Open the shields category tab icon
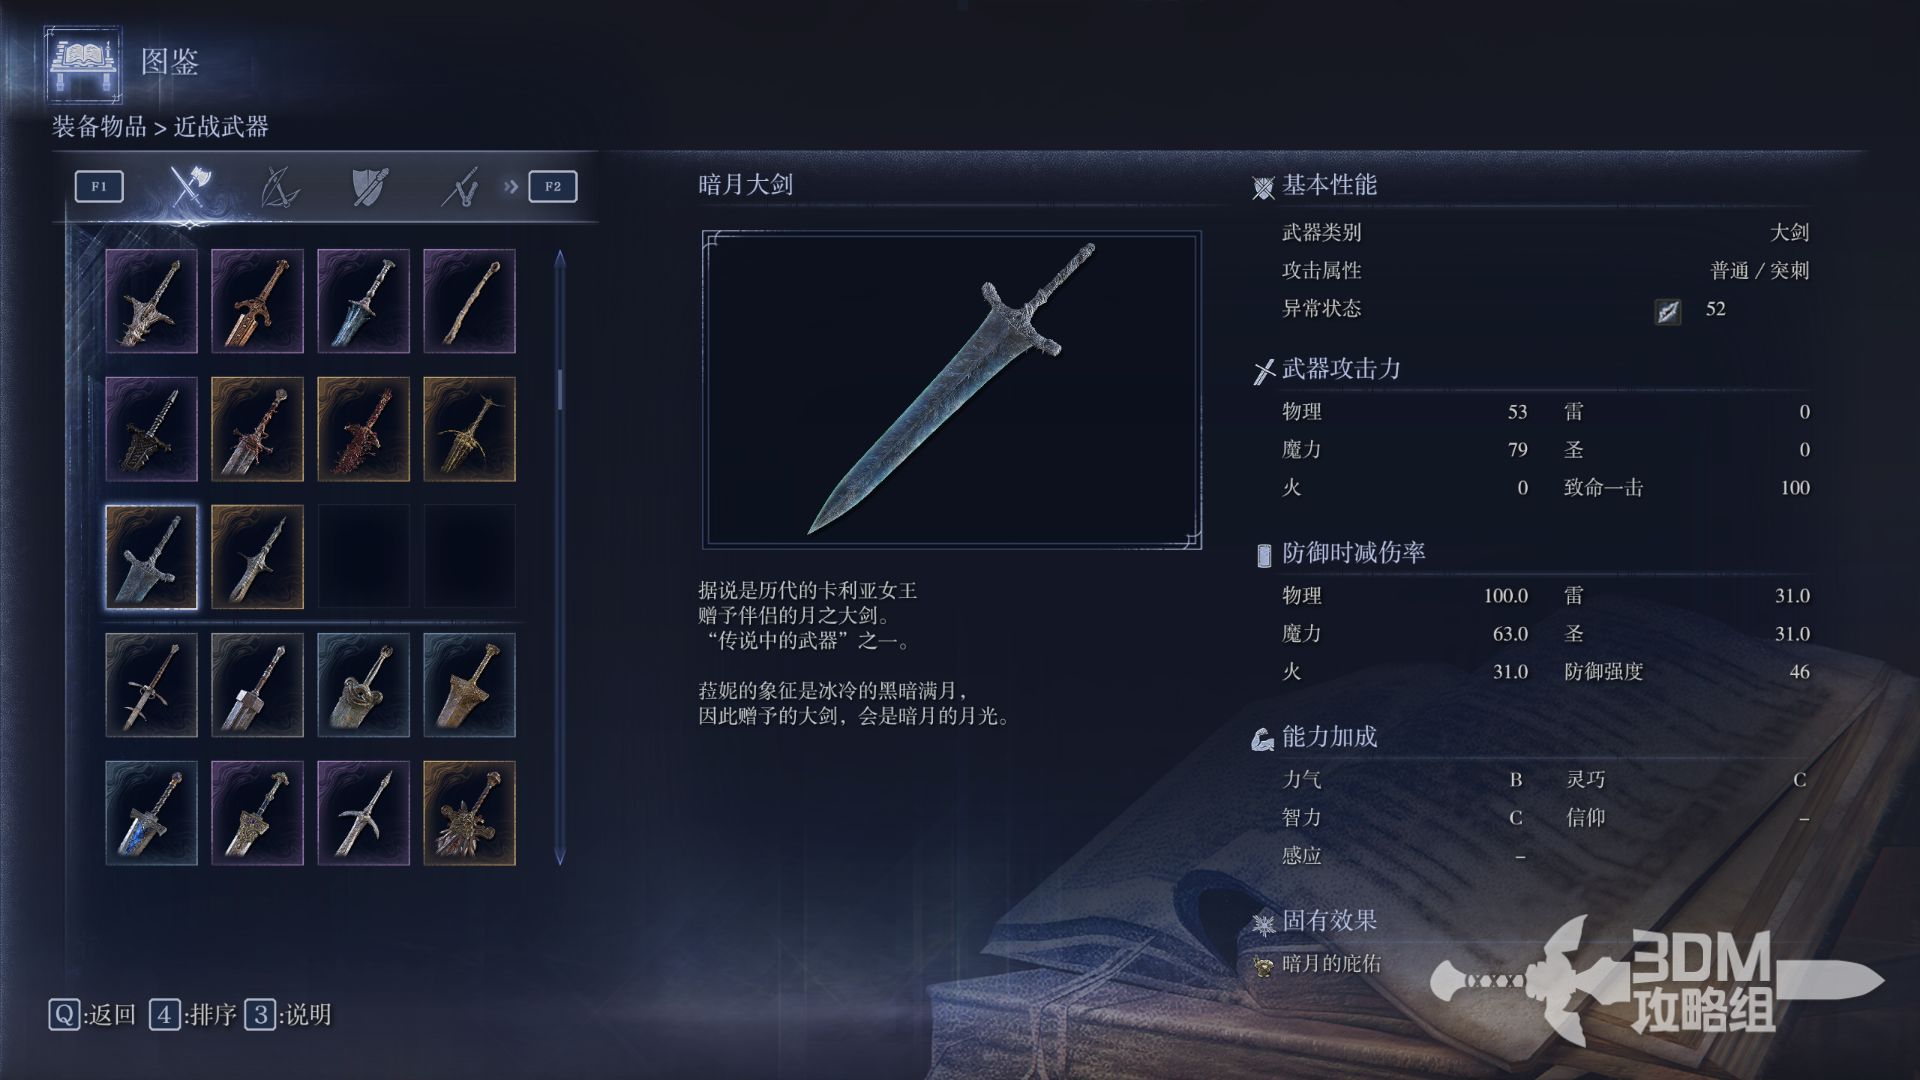This screenshot has height=1080, width=1920. click(x=370, y=186)
